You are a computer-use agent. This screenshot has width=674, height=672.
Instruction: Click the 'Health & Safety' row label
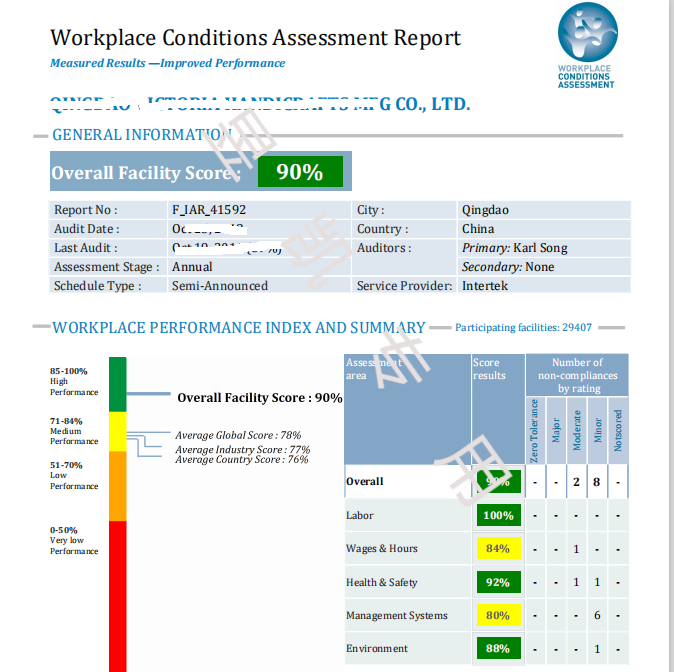click(x=382, y=582)
